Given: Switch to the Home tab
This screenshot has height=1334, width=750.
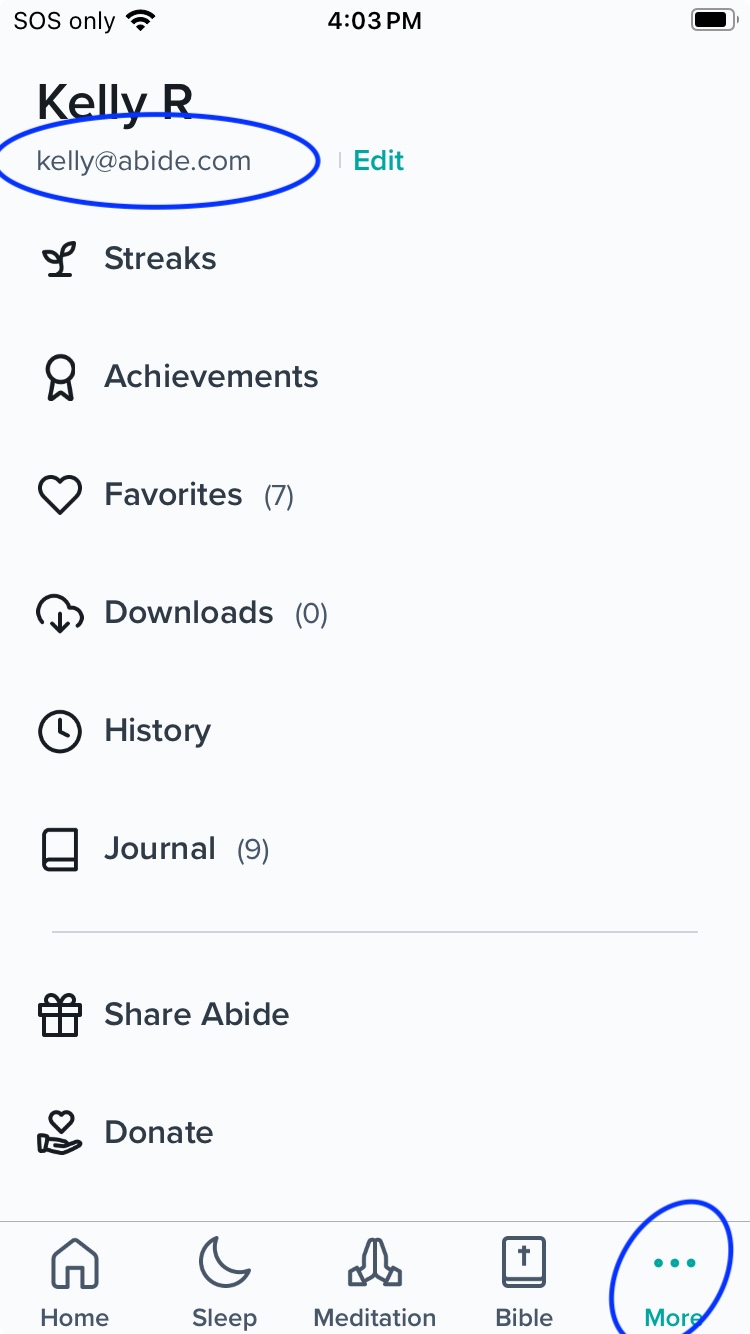Looking at the screenshot, I should coord(75,1282).
